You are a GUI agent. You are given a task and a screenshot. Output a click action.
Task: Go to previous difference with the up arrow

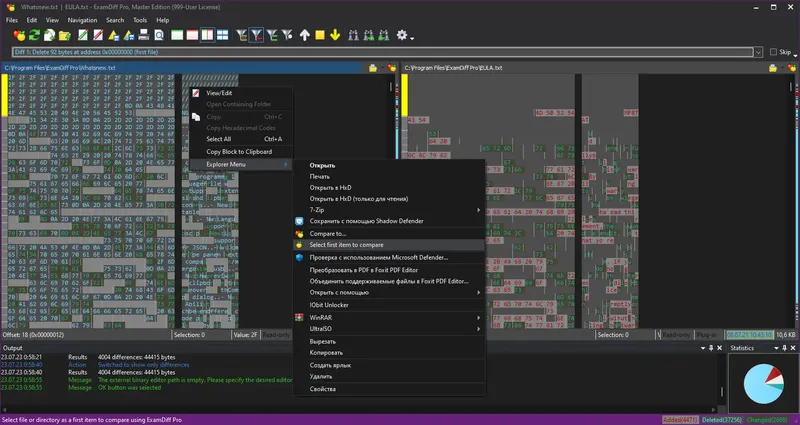[x=305, y=35]
